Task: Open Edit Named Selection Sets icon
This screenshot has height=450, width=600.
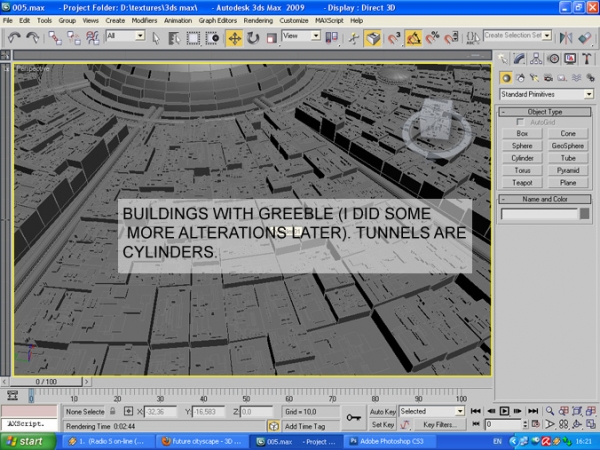Action: point(473,38)
